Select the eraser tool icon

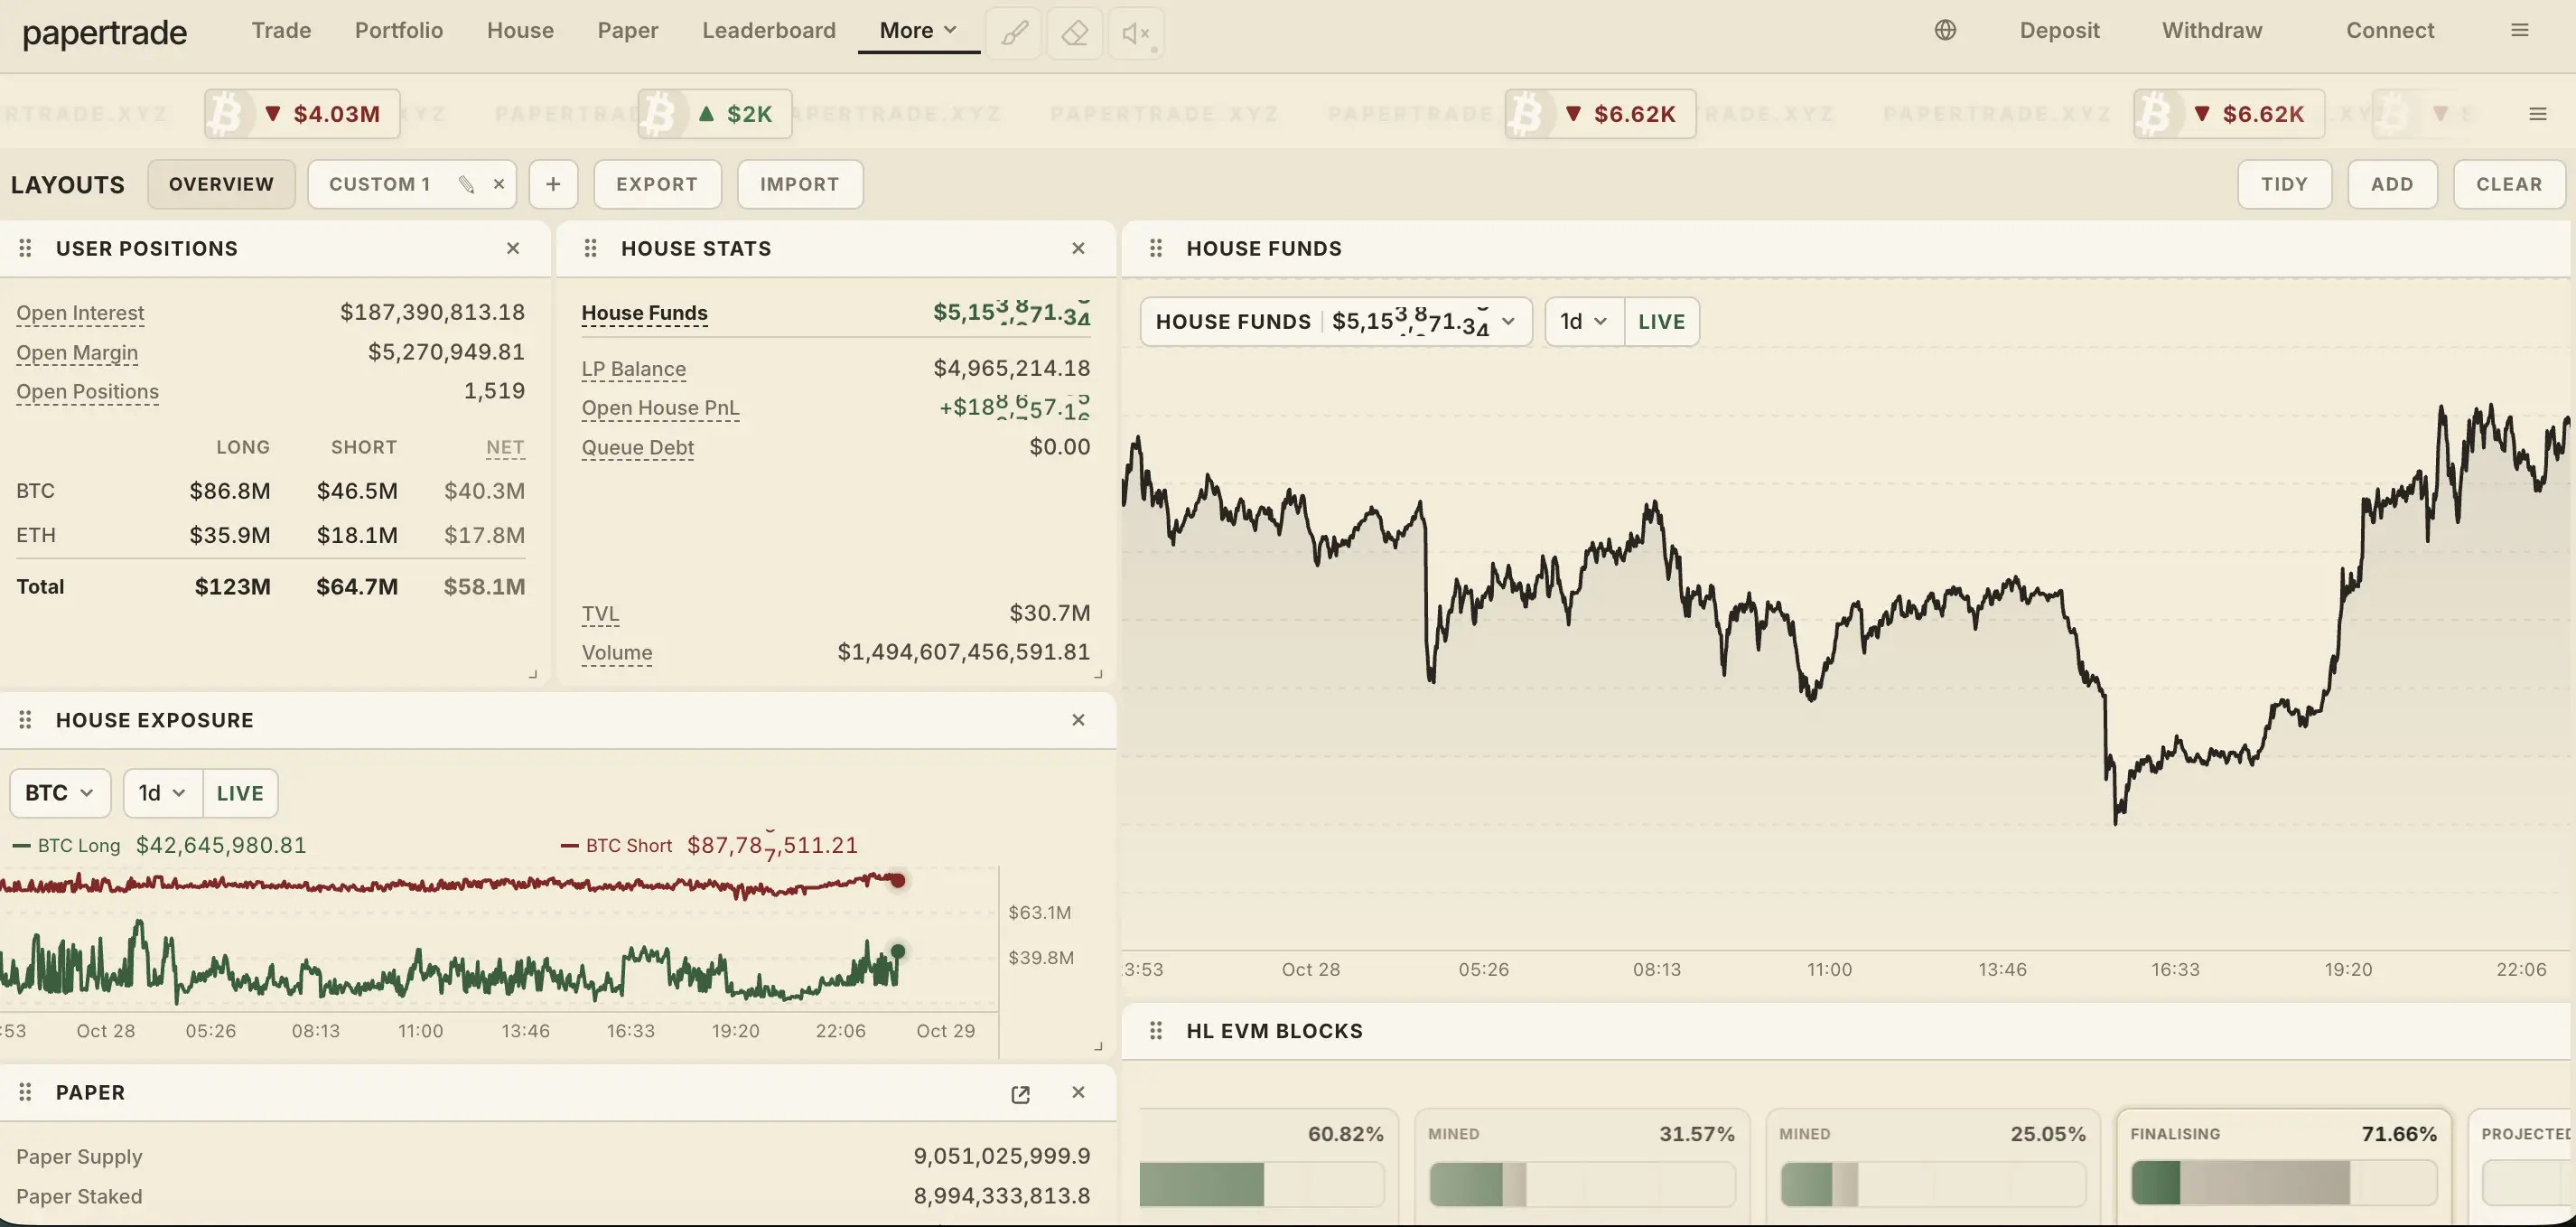(1075, 33)
